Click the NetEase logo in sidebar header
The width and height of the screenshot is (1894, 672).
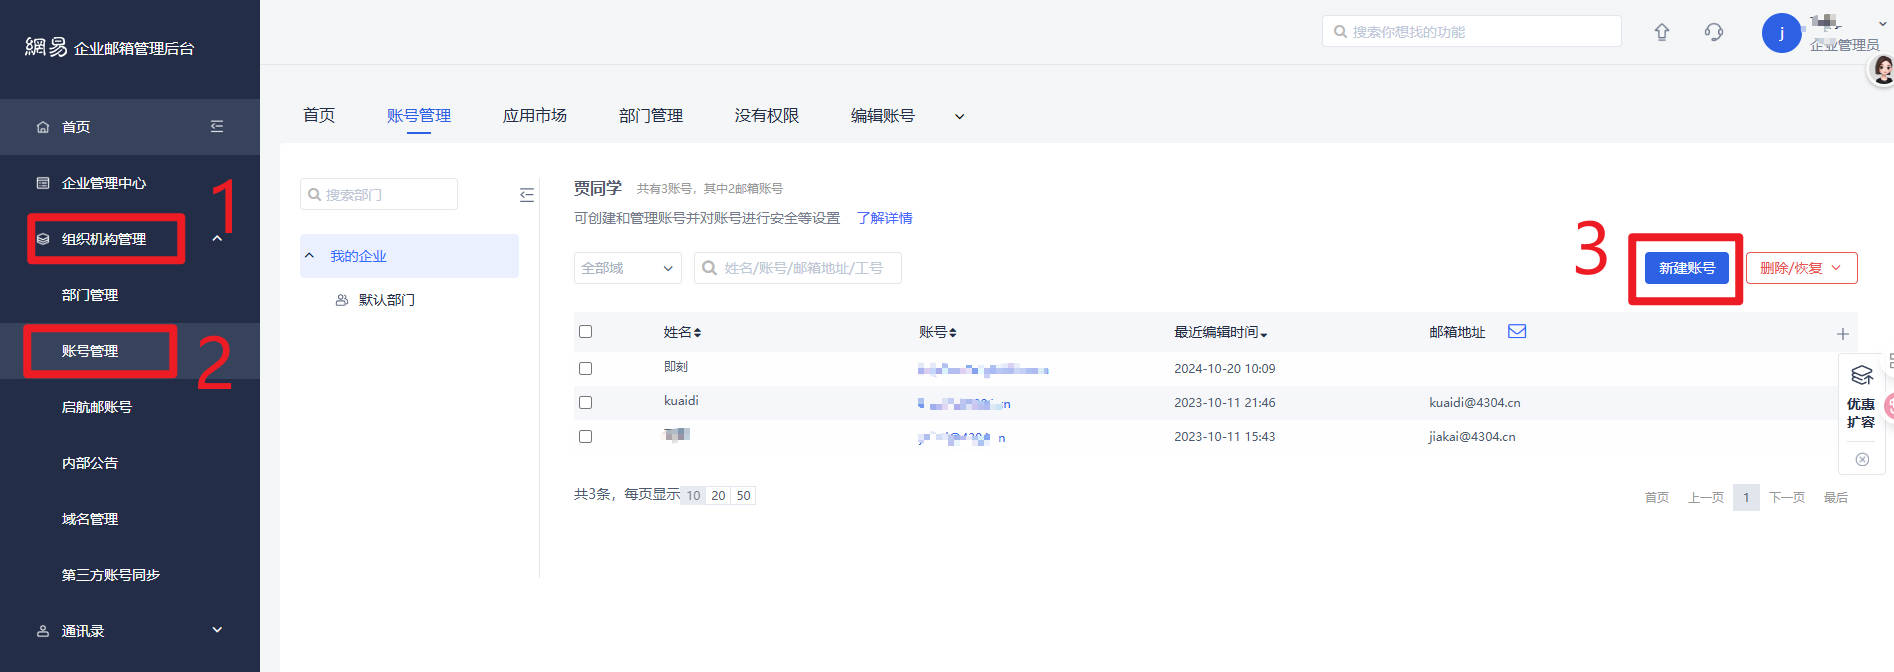click(46, 47)
